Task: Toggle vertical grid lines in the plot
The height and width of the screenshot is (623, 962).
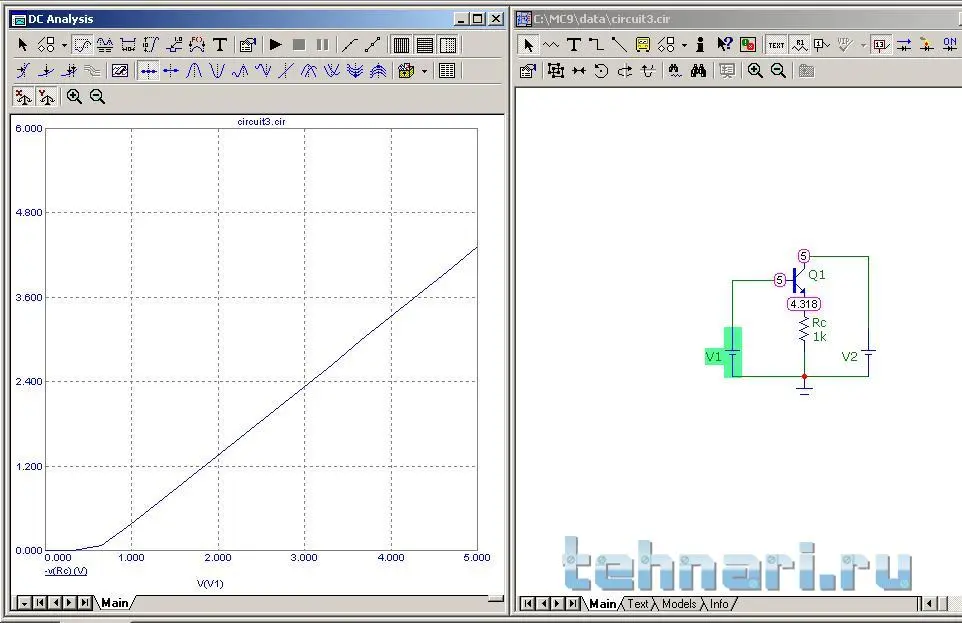Action: click(x=401, y=45)
